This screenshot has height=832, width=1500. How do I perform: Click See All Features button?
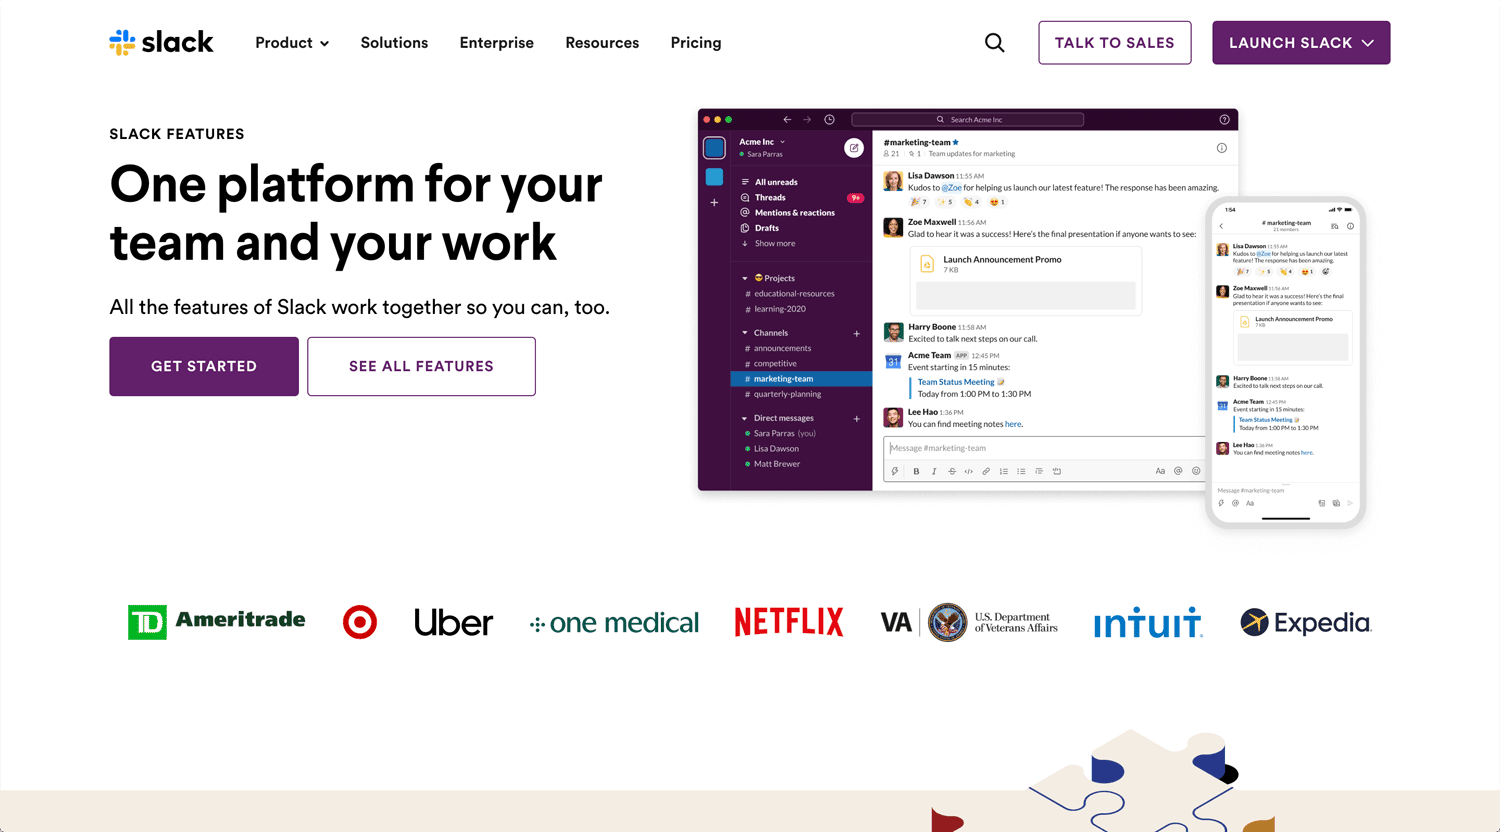coord(421,366)
